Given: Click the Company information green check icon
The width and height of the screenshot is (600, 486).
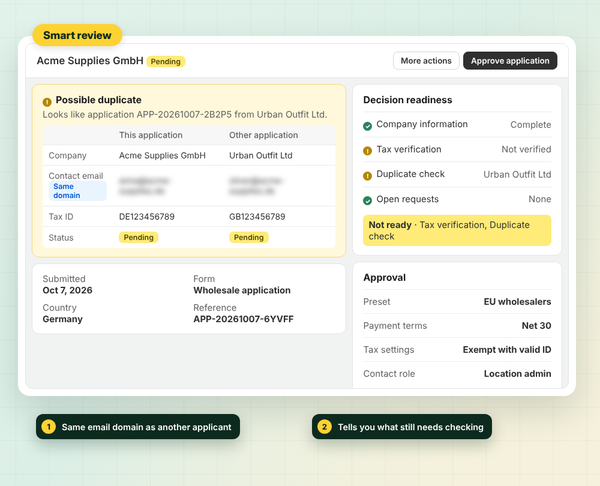Looking at the screenshot, I should pyautogui.click(x=367, y=126).
